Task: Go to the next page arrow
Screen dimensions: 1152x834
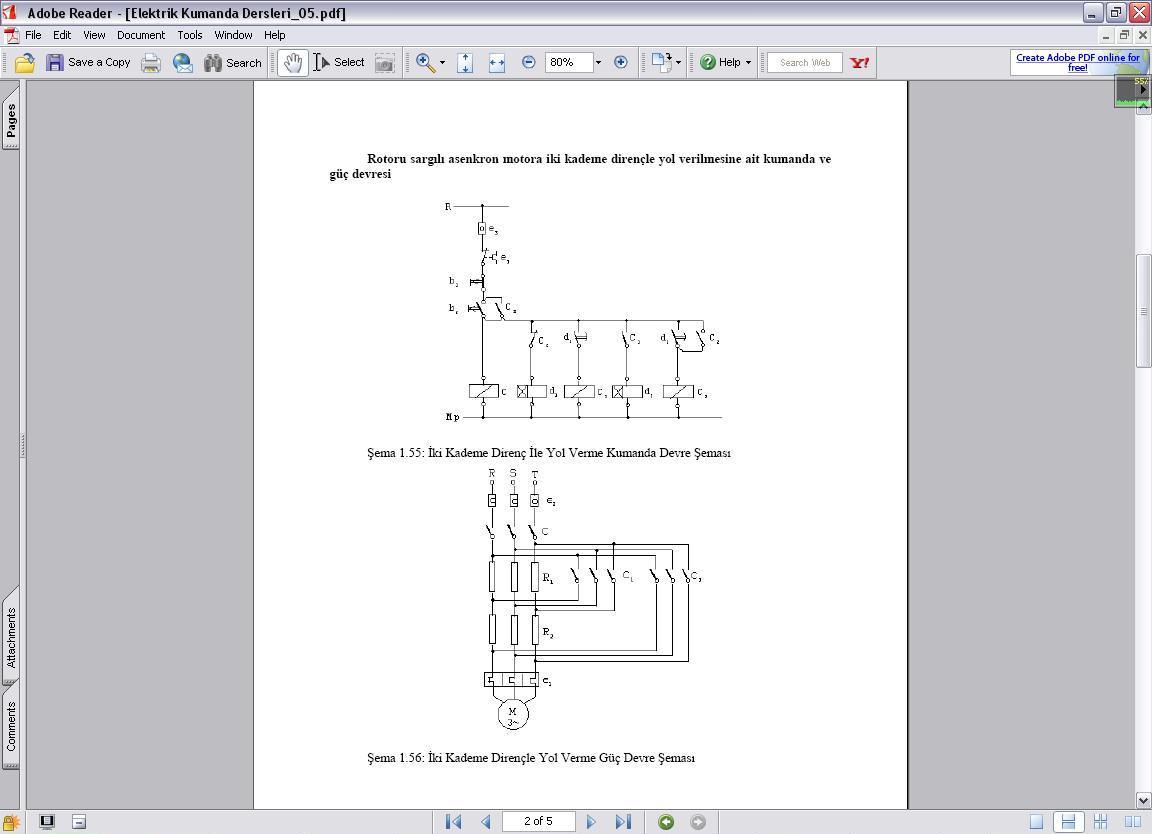Action: [591, 822]
